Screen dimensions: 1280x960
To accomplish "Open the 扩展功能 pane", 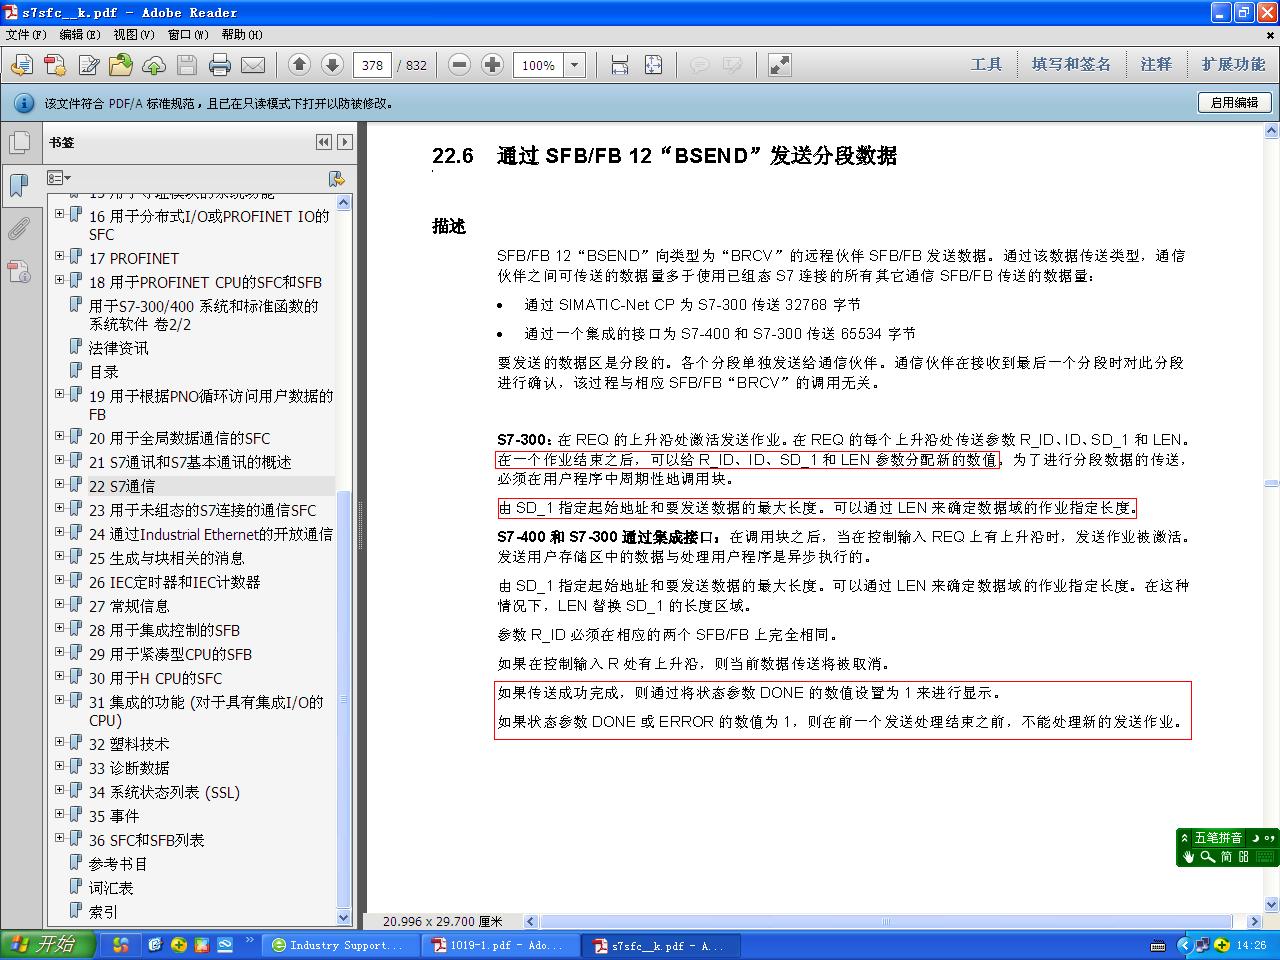I will coord(1233,64).
